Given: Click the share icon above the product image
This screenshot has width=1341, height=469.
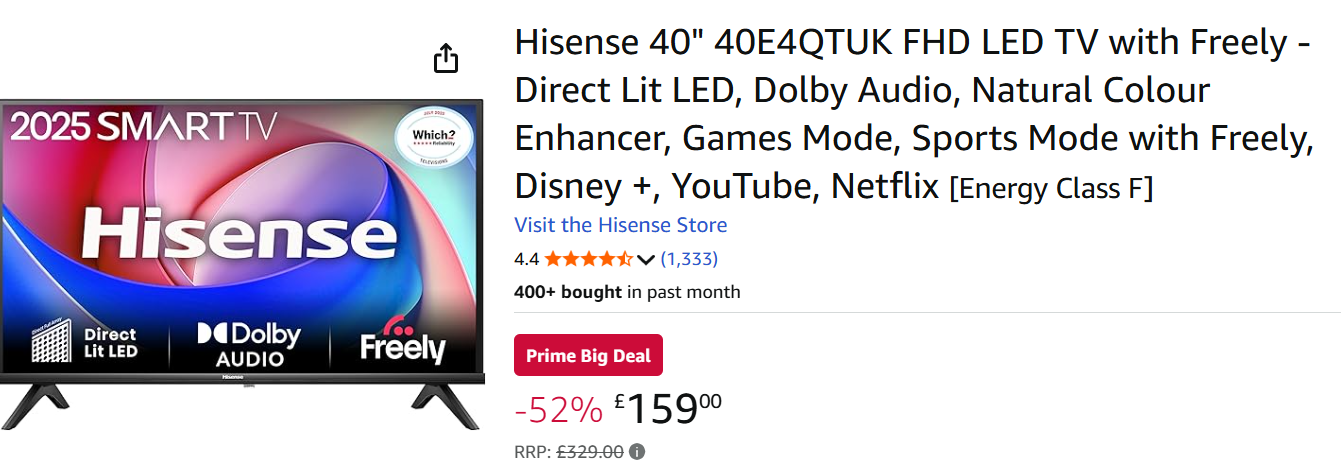Looking at the screenshot, I should [446, 58].
